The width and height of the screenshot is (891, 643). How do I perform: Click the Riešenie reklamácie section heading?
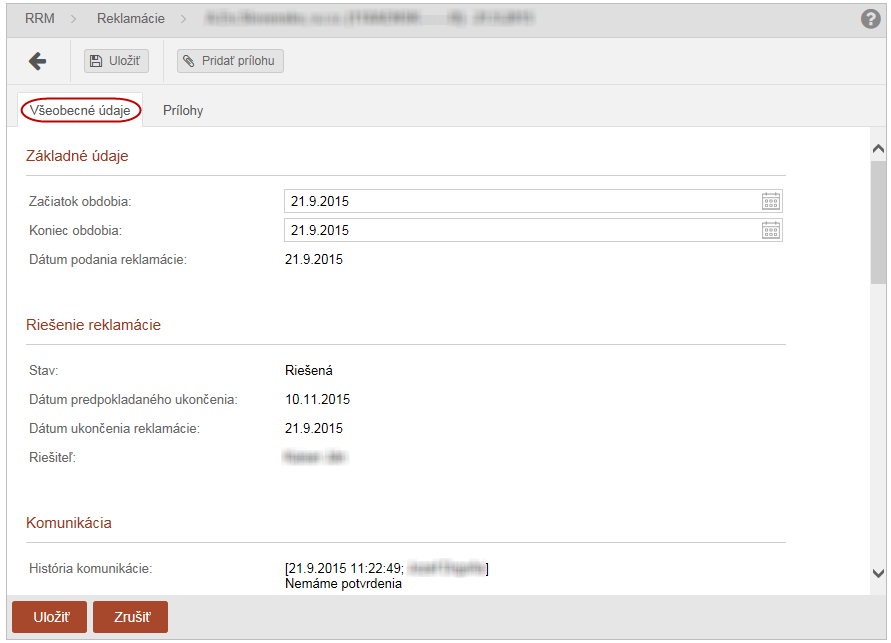[x=93, y=324]
